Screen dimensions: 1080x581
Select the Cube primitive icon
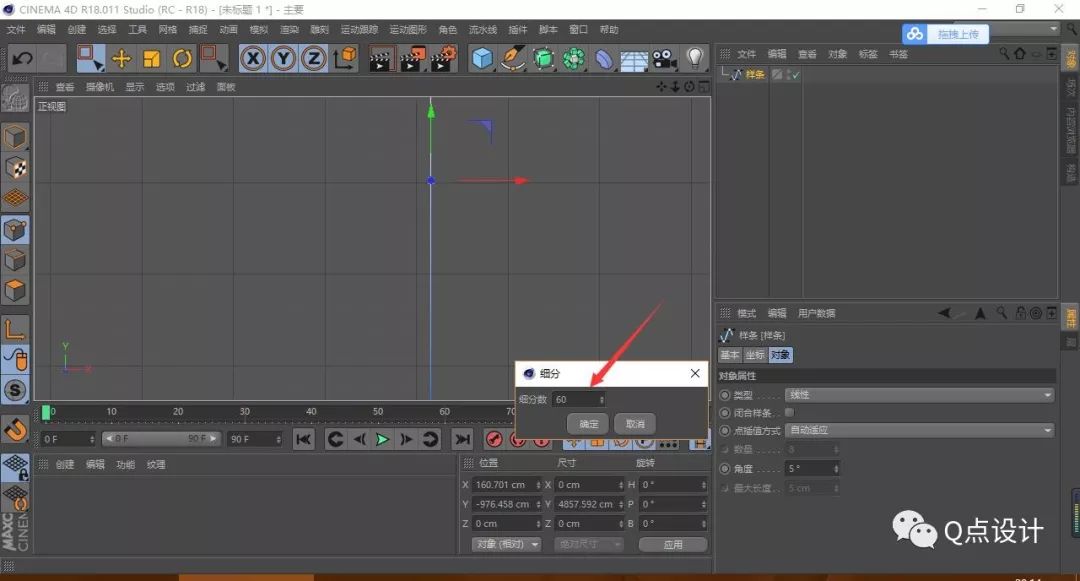pyautogui.click(x=481, y=58)
